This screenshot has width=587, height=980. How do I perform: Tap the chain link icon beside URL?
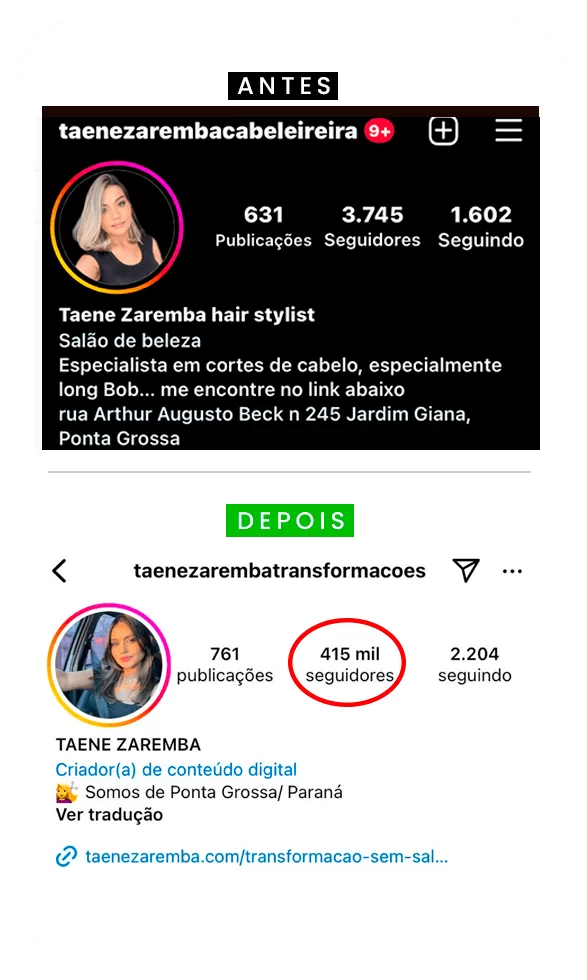(x=66, y=856)
